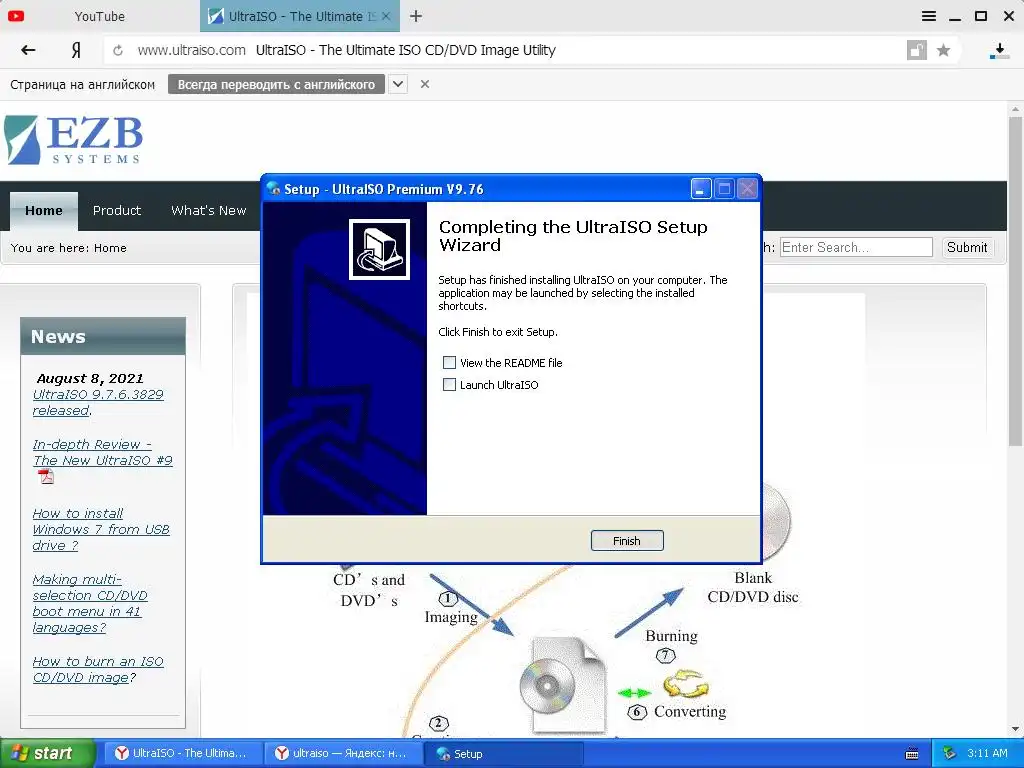The image size is (1024, 768).
Task: Click Finish to exit Setup
Action: 627,541
